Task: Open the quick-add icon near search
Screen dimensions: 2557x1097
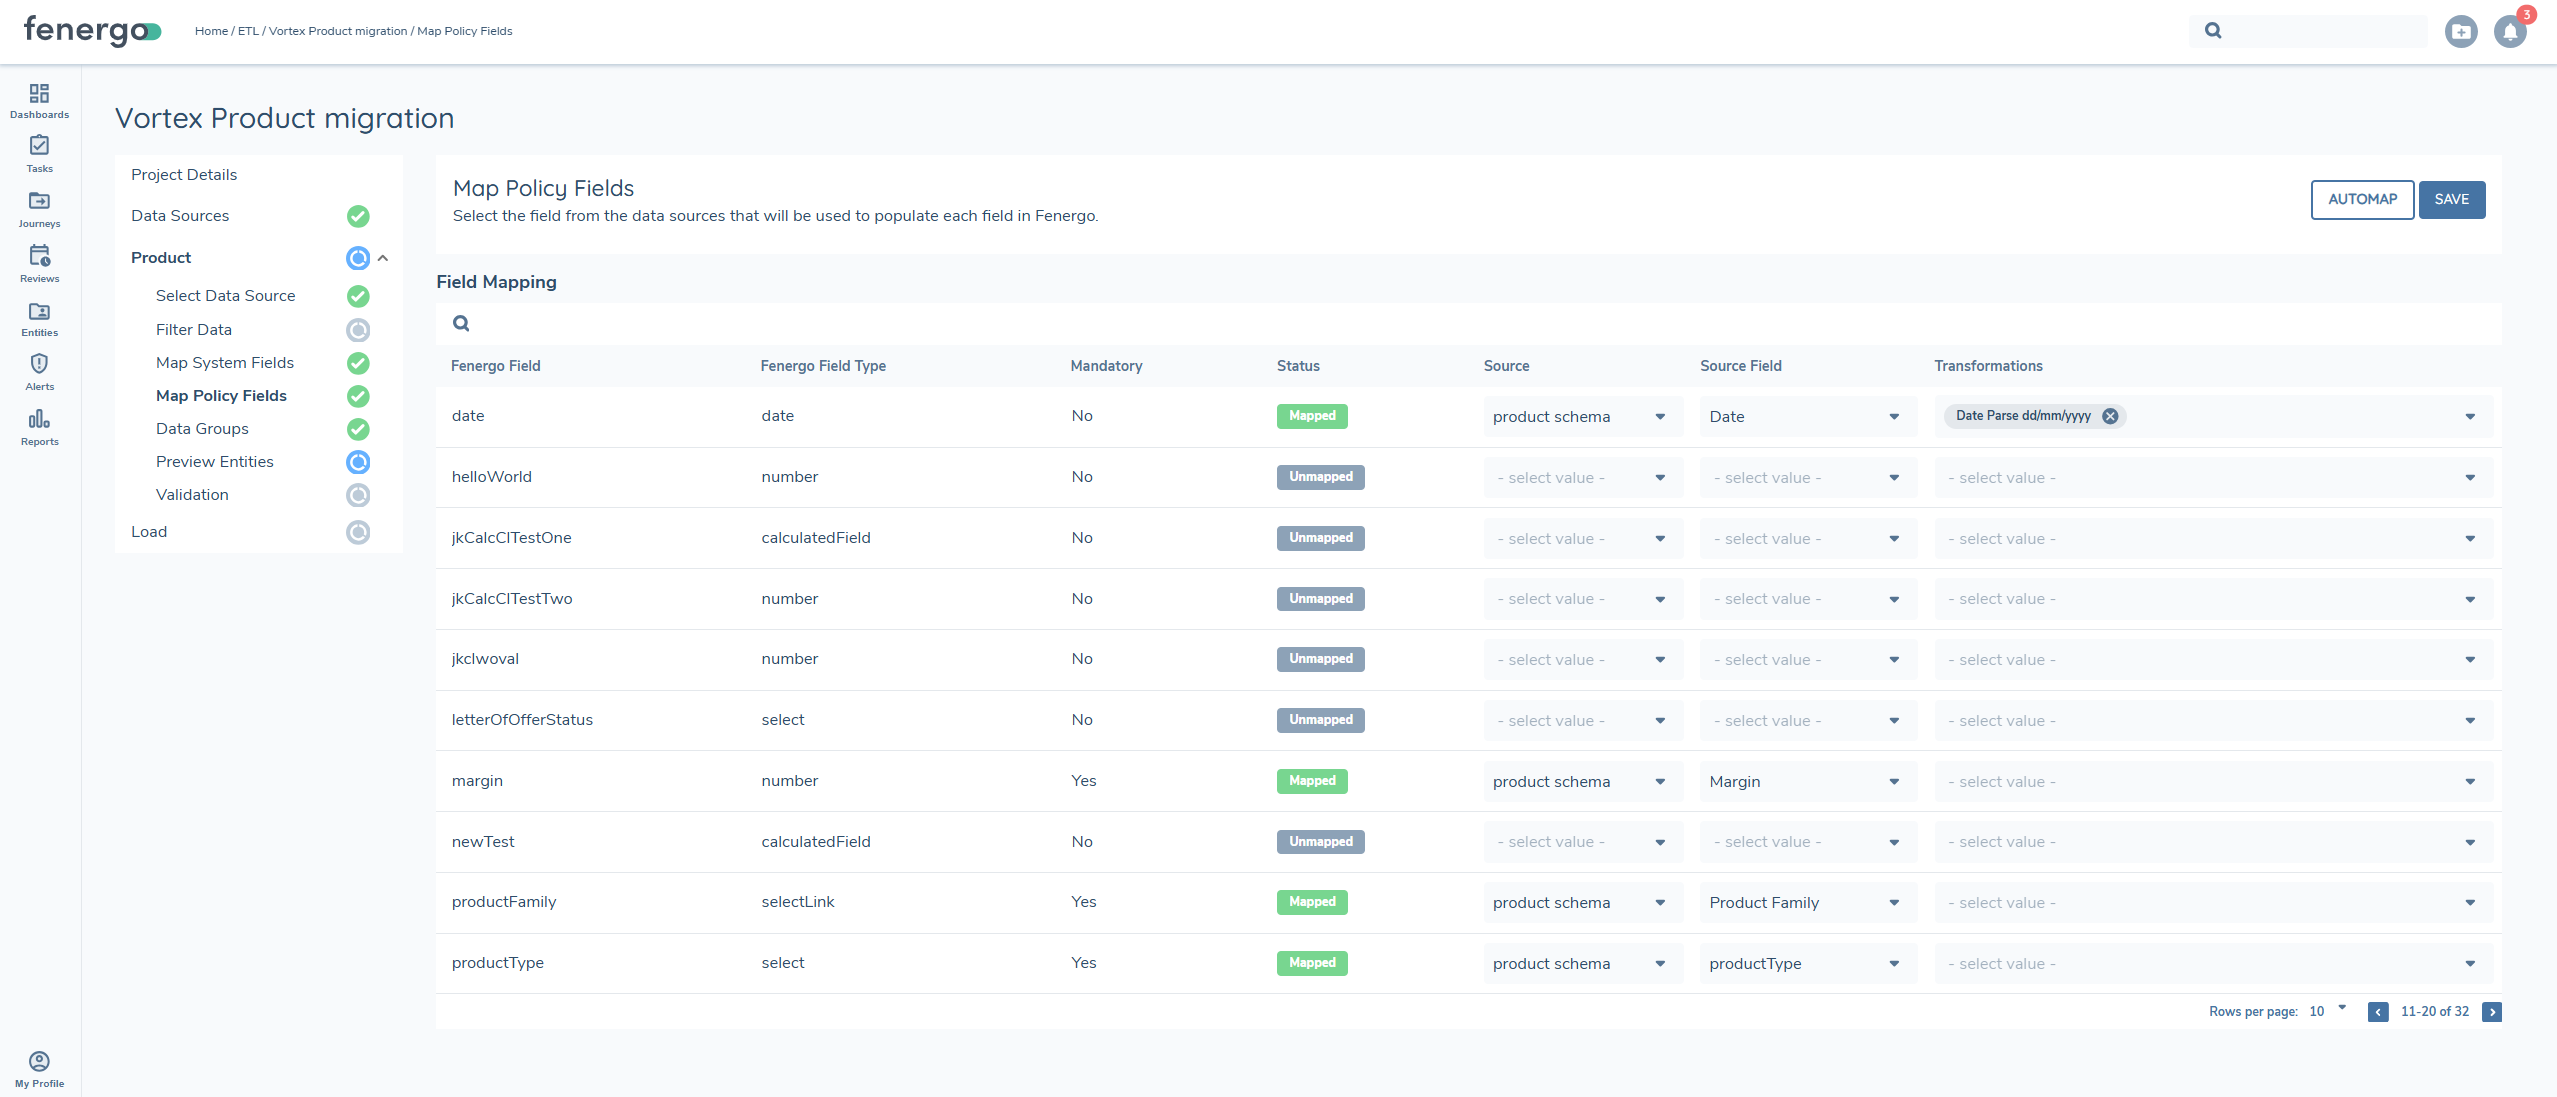Action: click(x=2461, y=31)
